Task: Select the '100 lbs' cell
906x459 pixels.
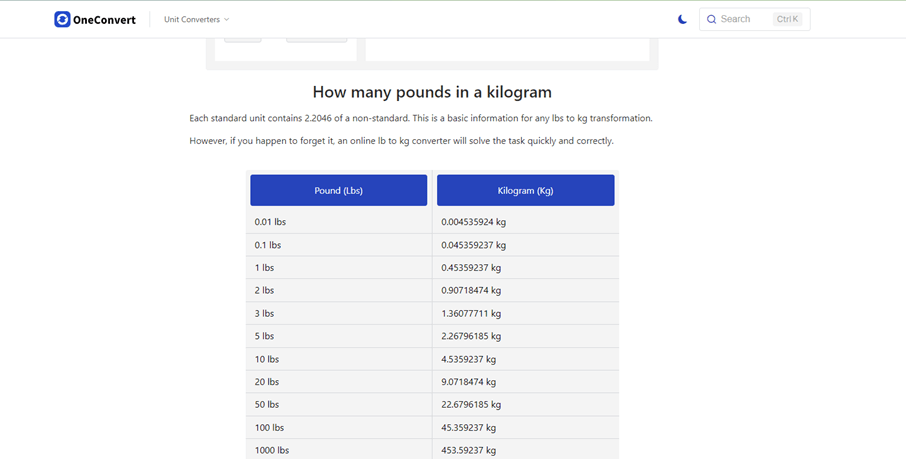Action: (x=339, y=427)
